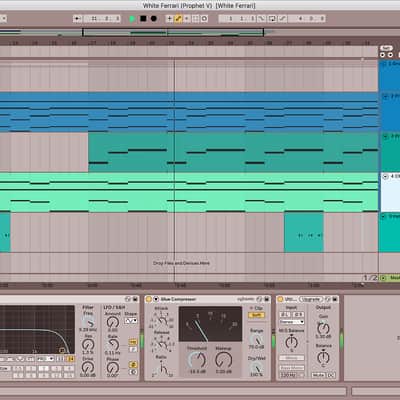The width and height of the screenshot is (400, 400).
Task: Arm the Arrangement Record circle button
Action: [x=154, y=19]
